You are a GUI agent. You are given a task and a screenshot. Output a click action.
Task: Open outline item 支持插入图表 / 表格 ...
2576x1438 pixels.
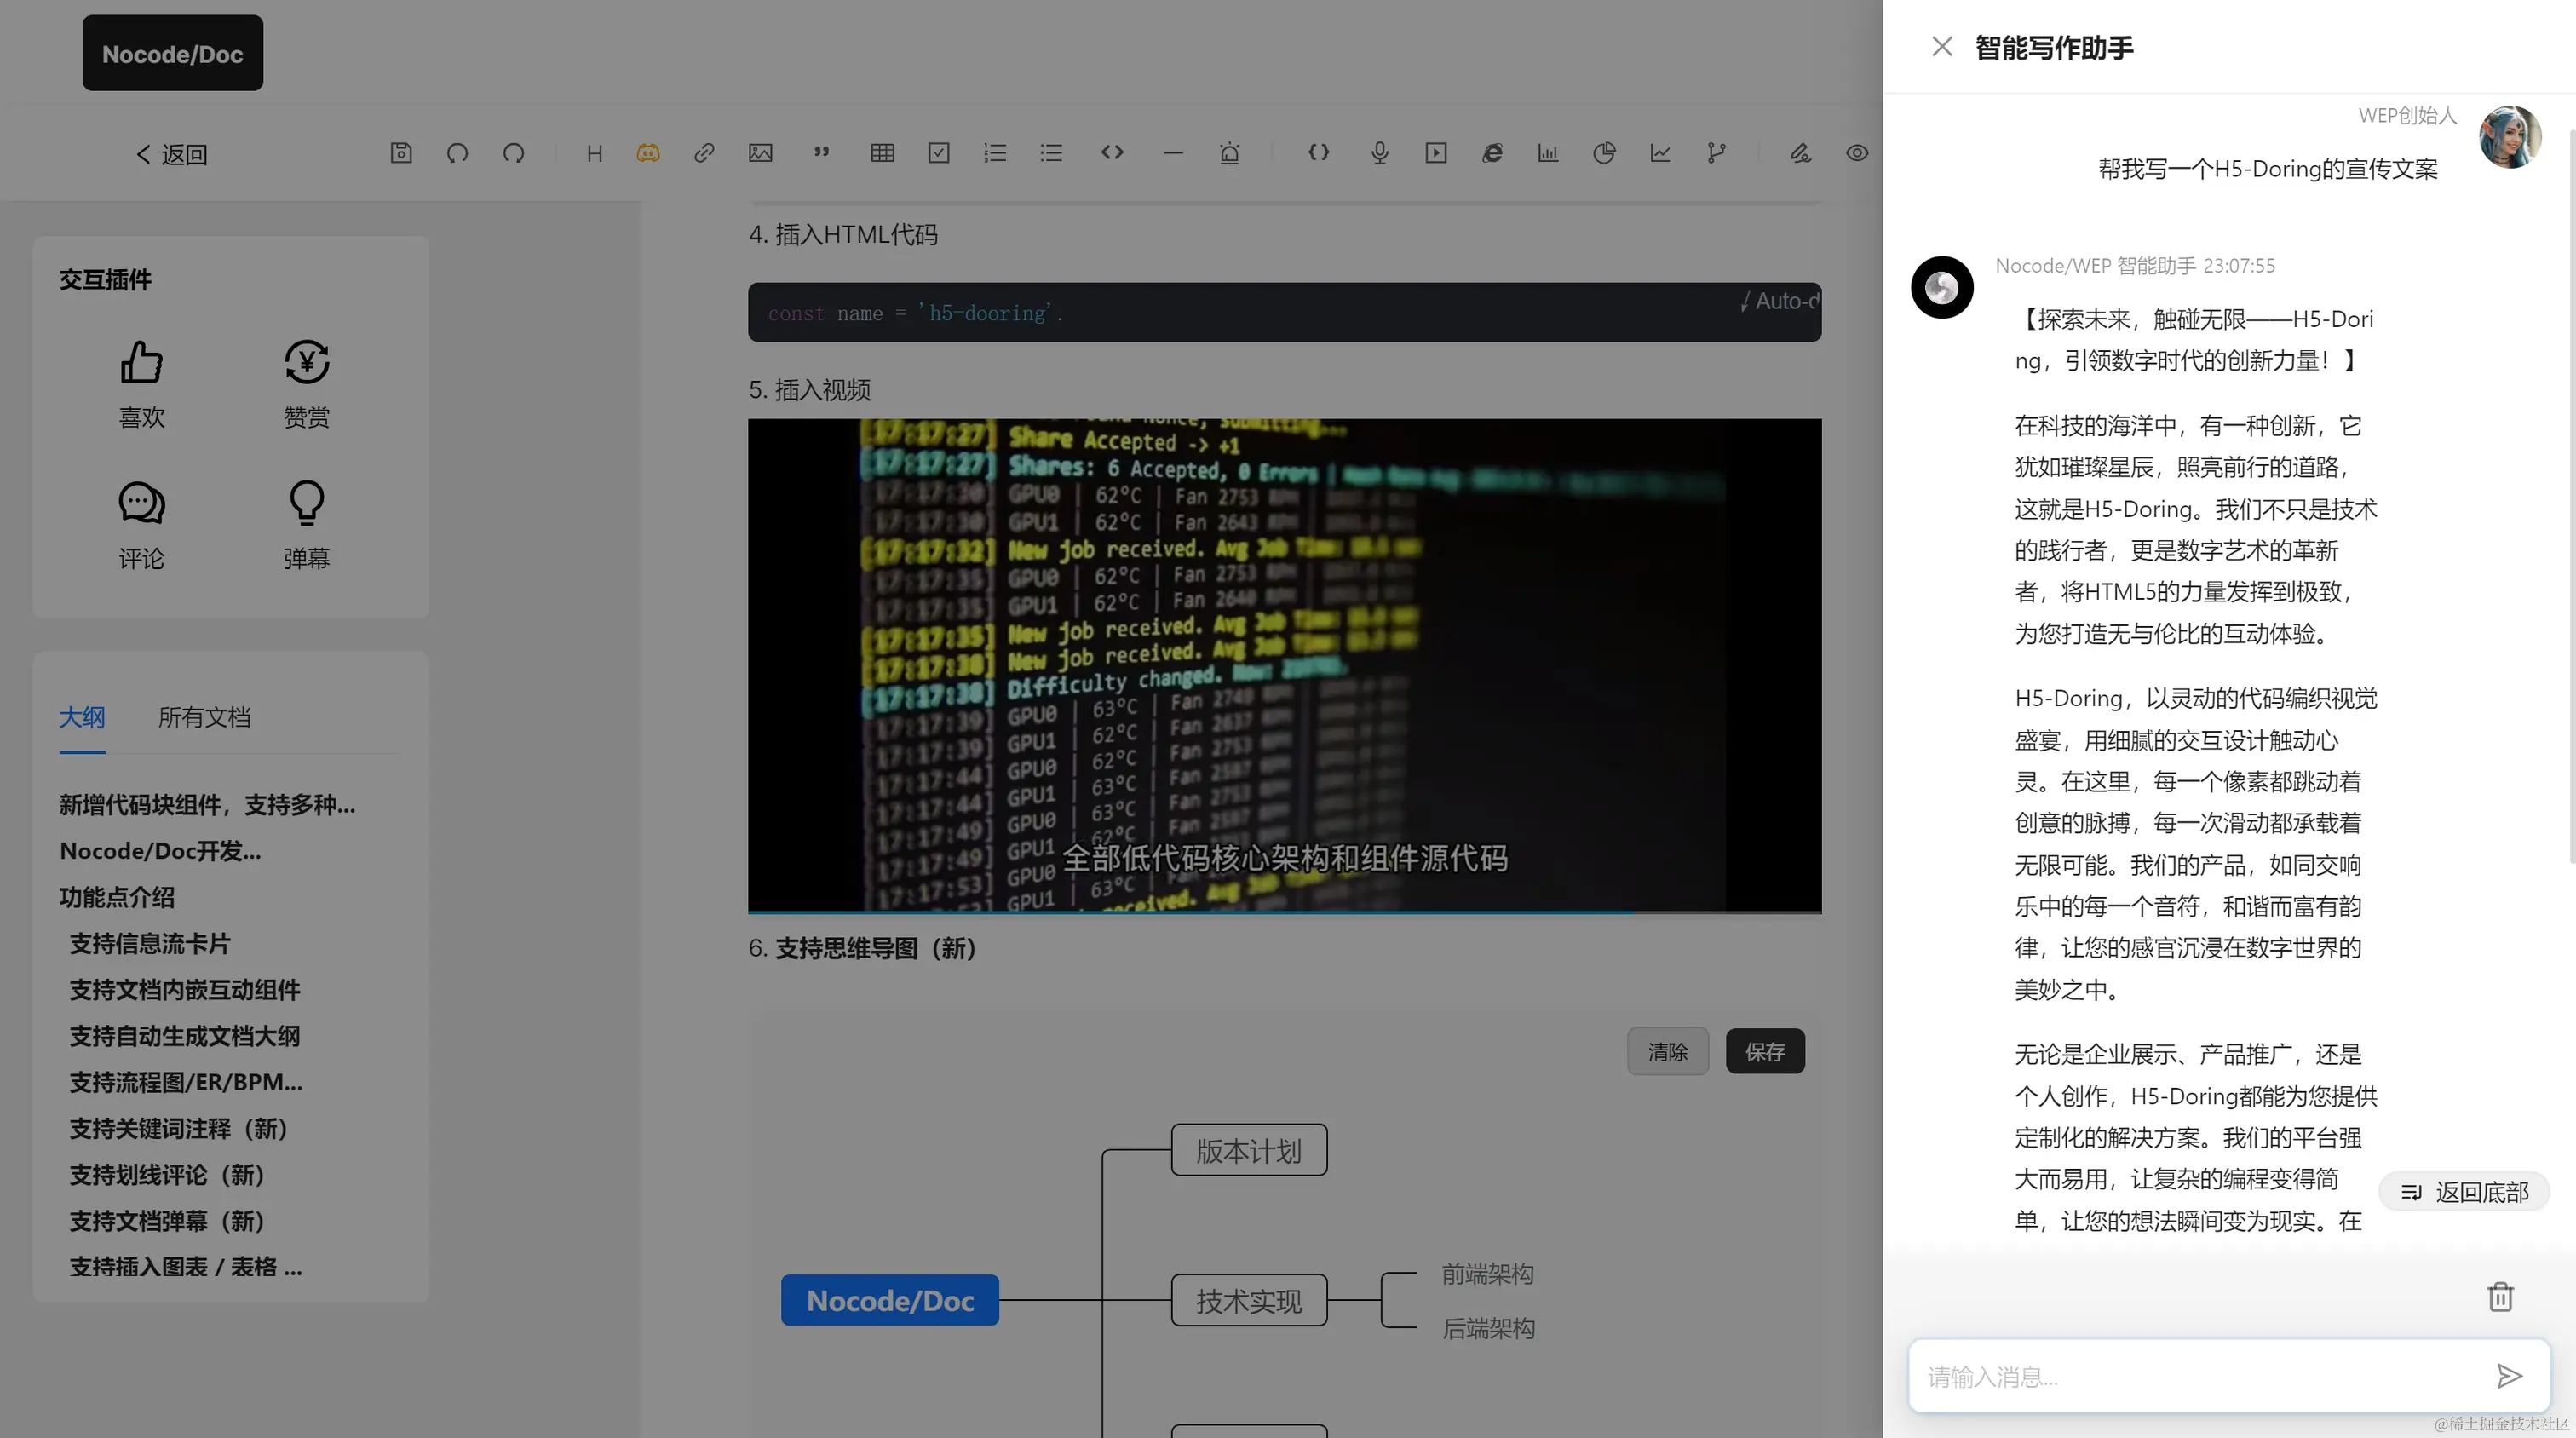click(185, 1267)
